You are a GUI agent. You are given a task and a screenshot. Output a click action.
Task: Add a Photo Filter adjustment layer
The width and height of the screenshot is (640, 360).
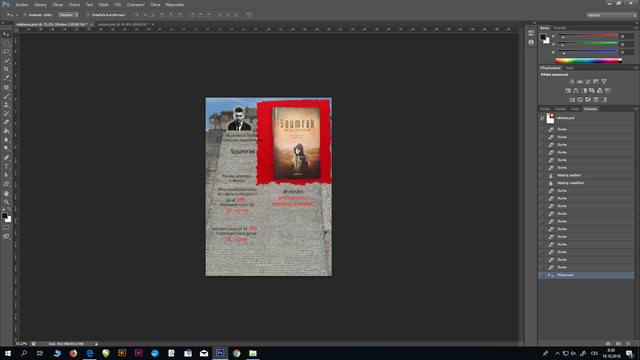(x=592, y=91)
